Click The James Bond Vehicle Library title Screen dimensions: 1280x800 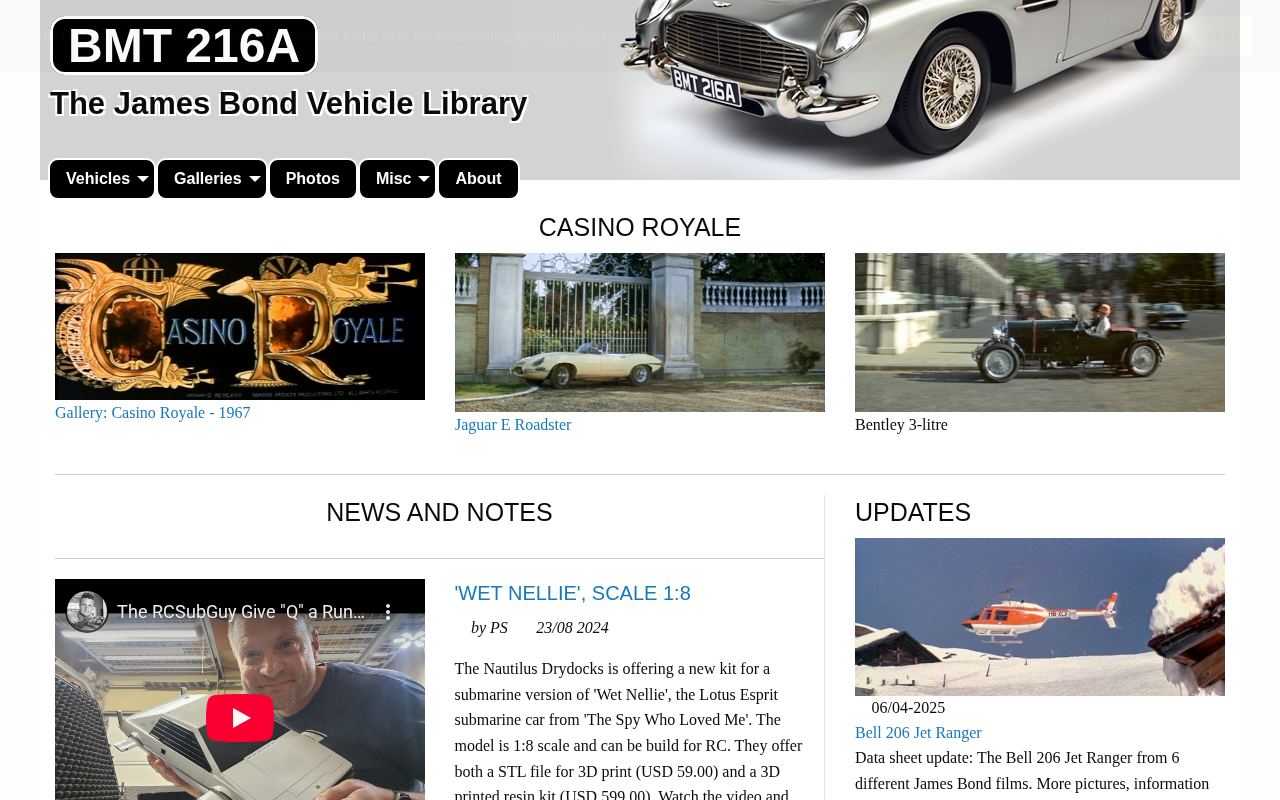[x=289, y=104]
